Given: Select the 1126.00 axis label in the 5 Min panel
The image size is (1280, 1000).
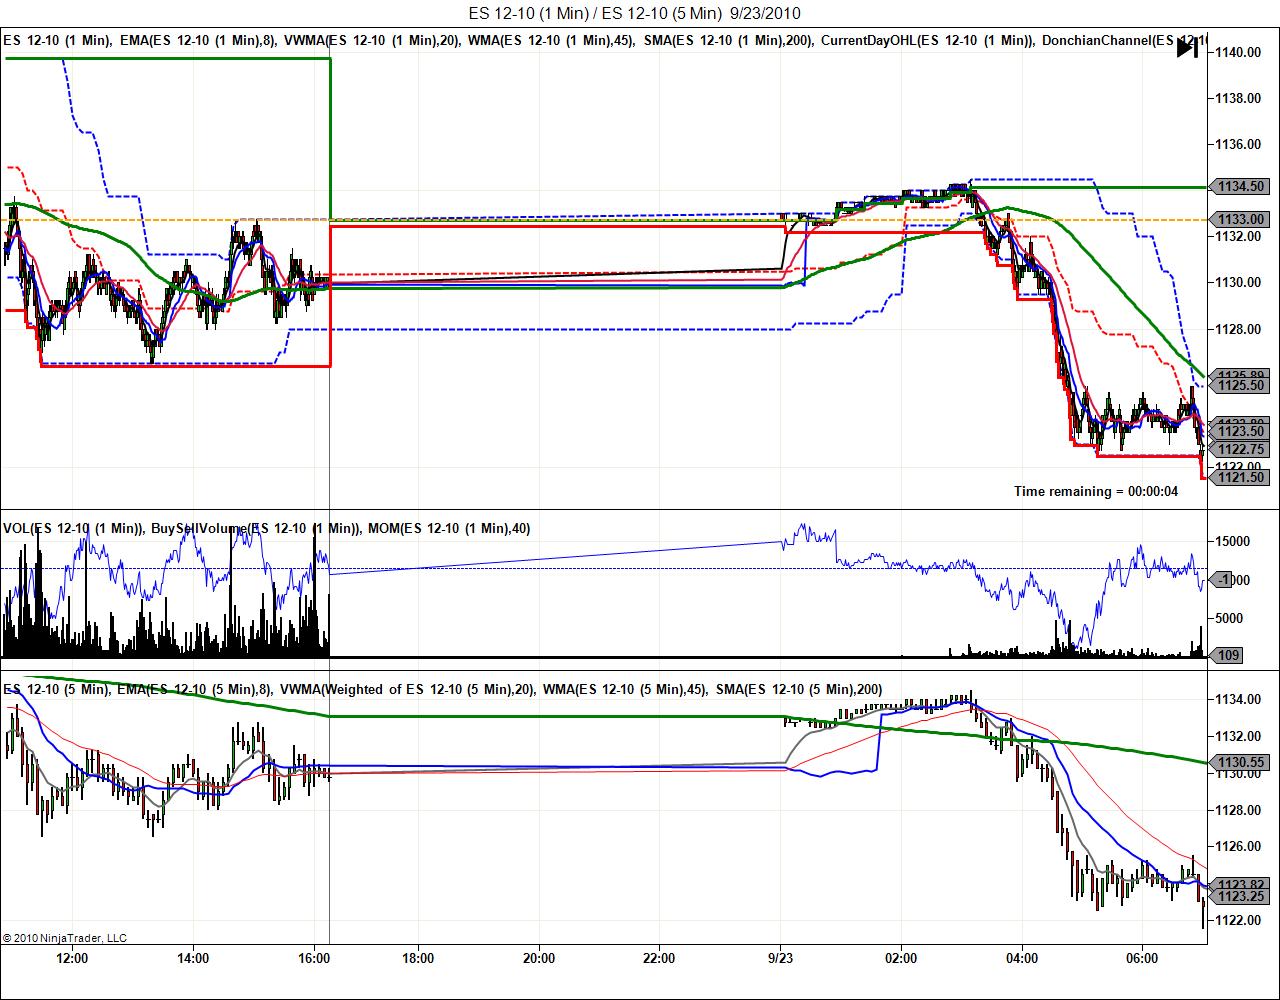Looking at the screenshot, I should 1237,846.
